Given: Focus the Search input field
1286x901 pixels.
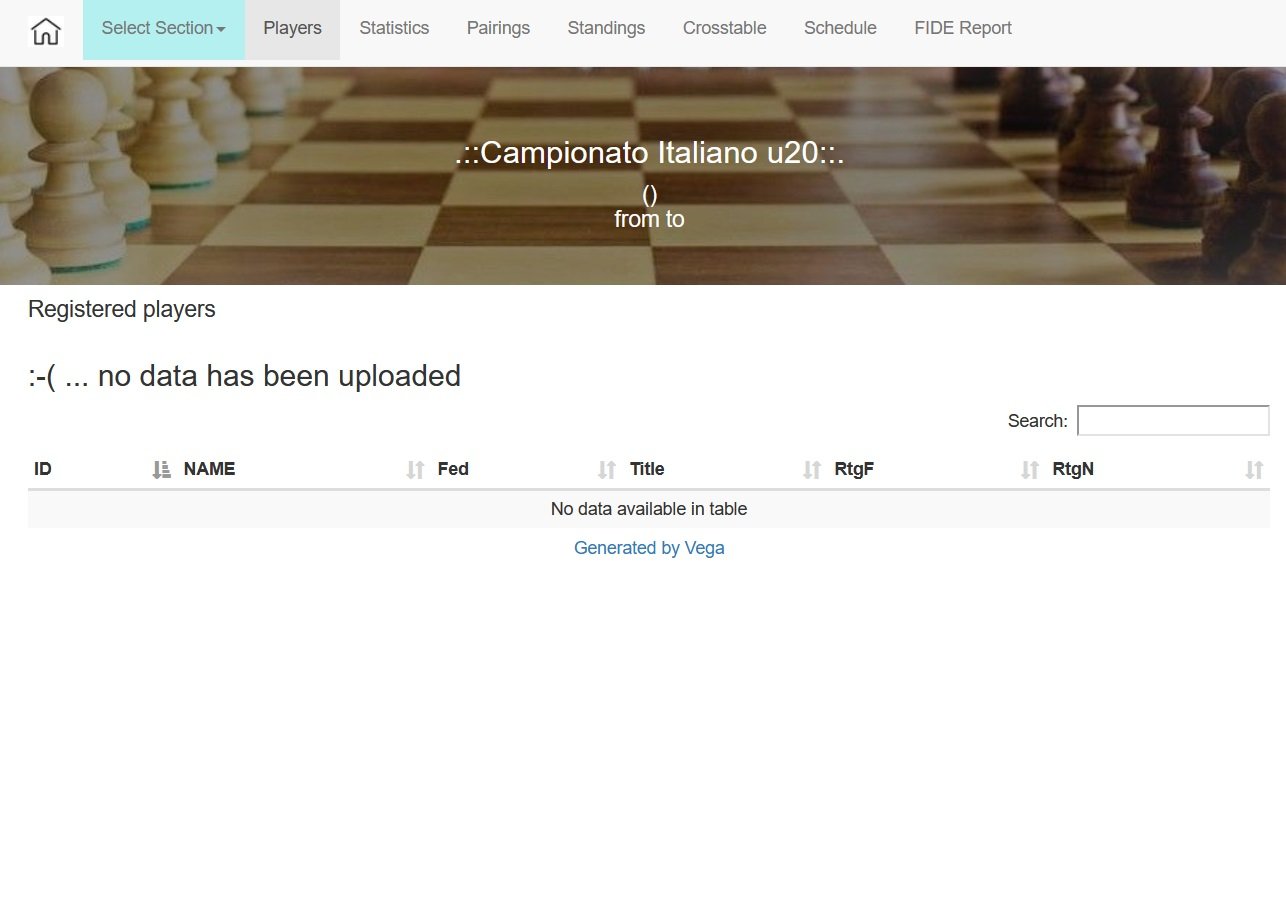Looking at the screenshot, I should (x=1173, y=420).
